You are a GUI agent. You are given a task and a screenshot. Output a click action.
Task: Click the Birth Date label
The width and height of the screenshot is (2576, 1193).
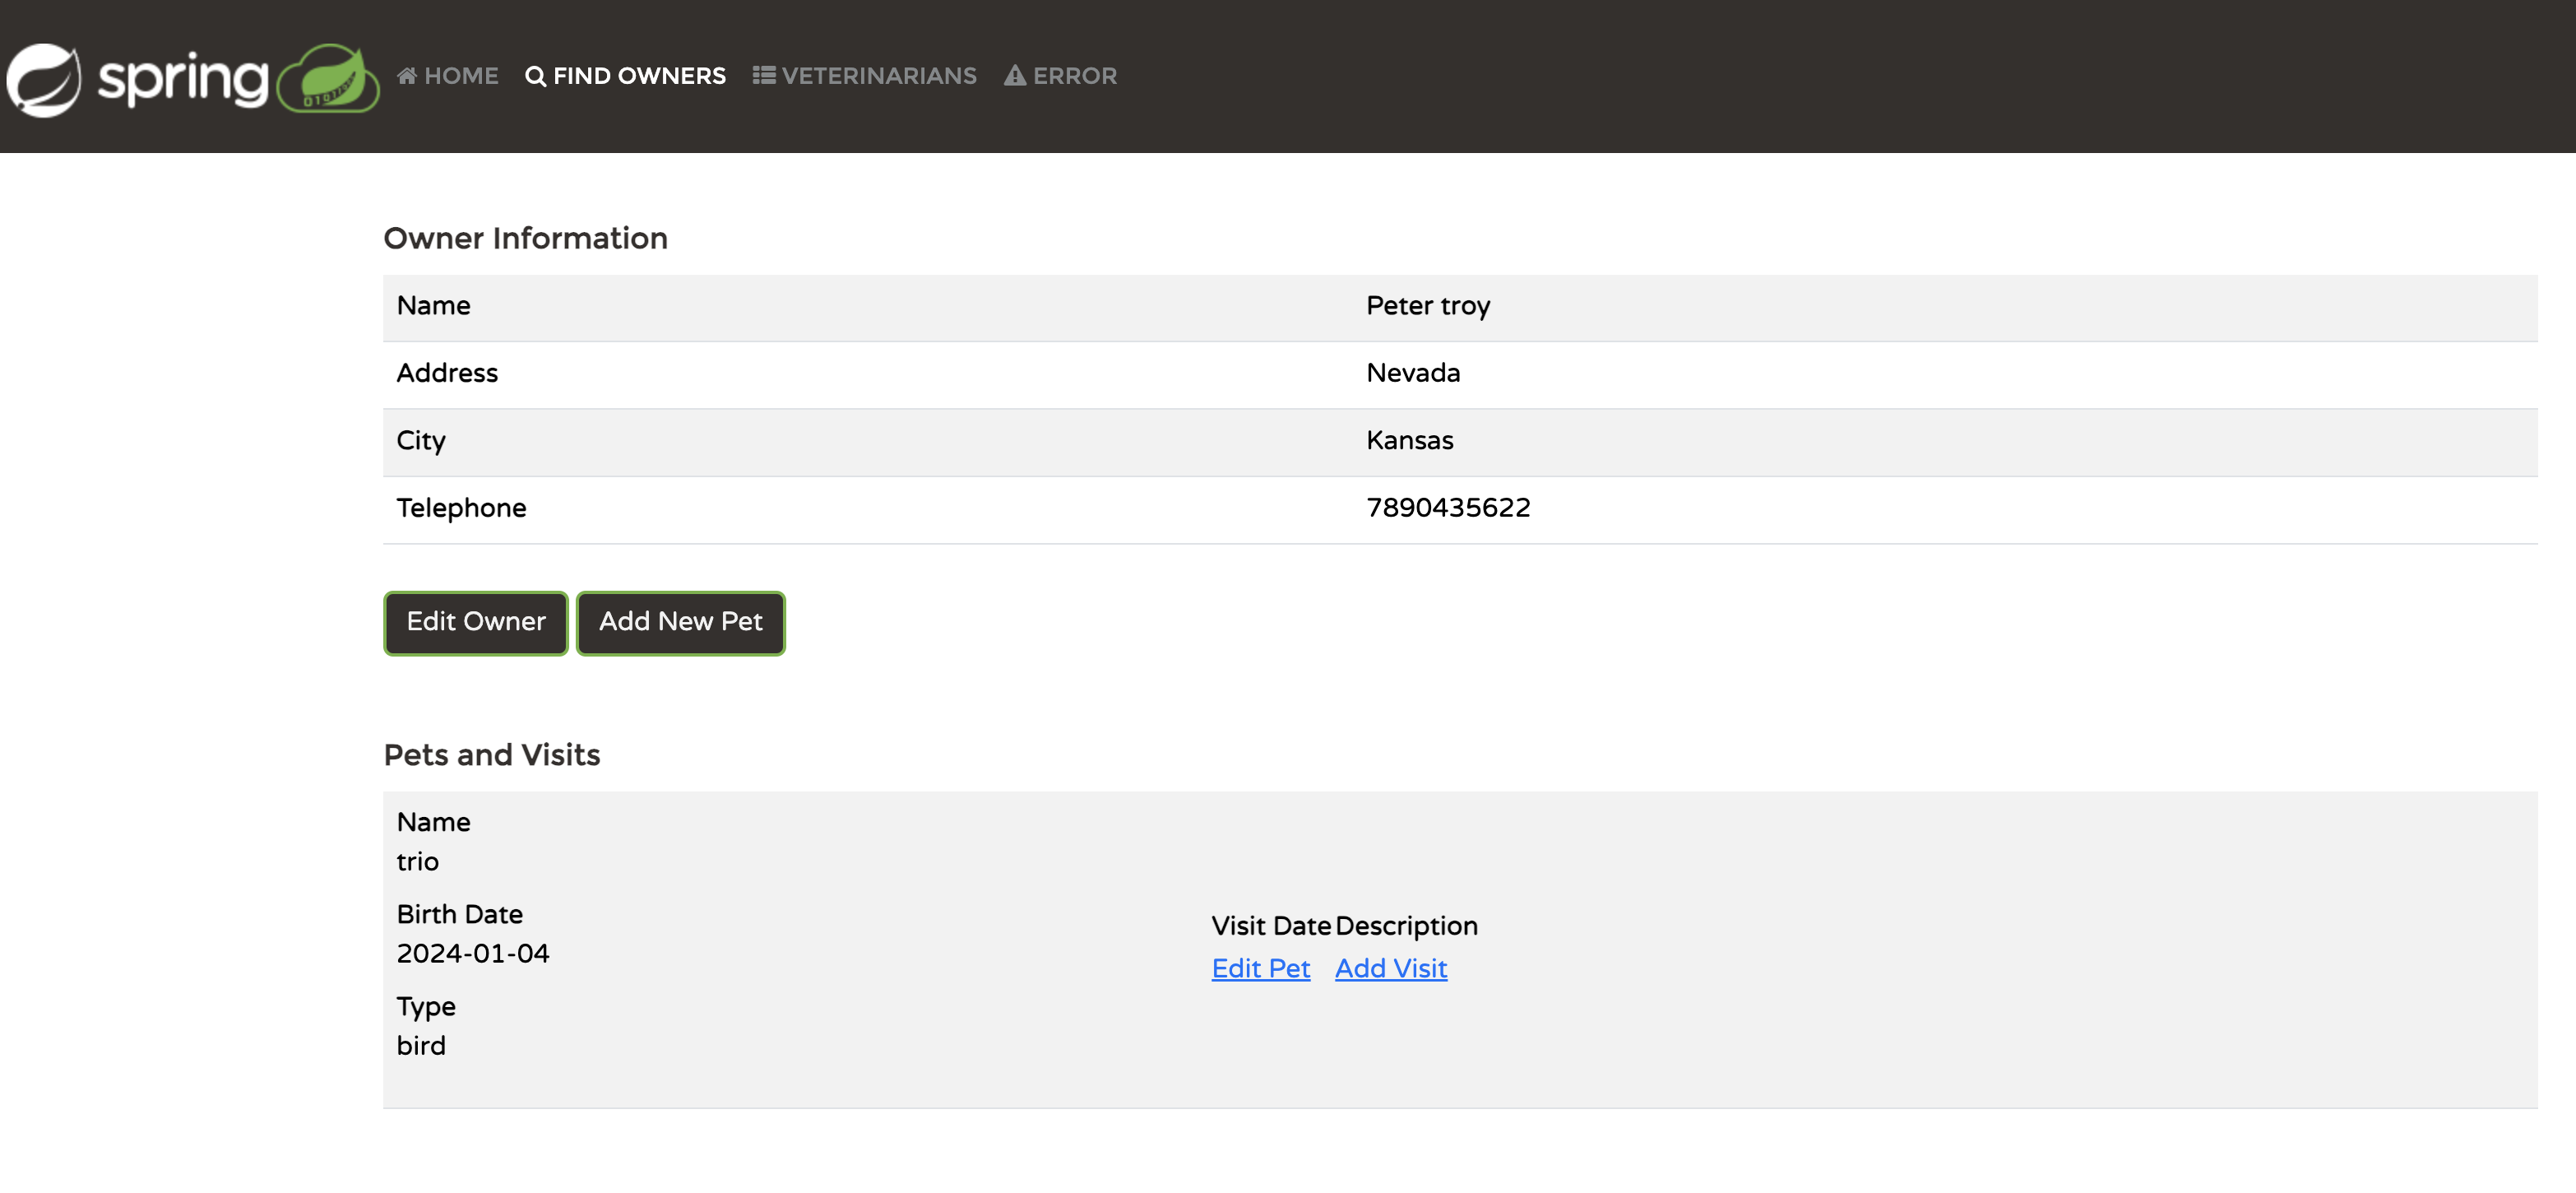tap(460, 914)
